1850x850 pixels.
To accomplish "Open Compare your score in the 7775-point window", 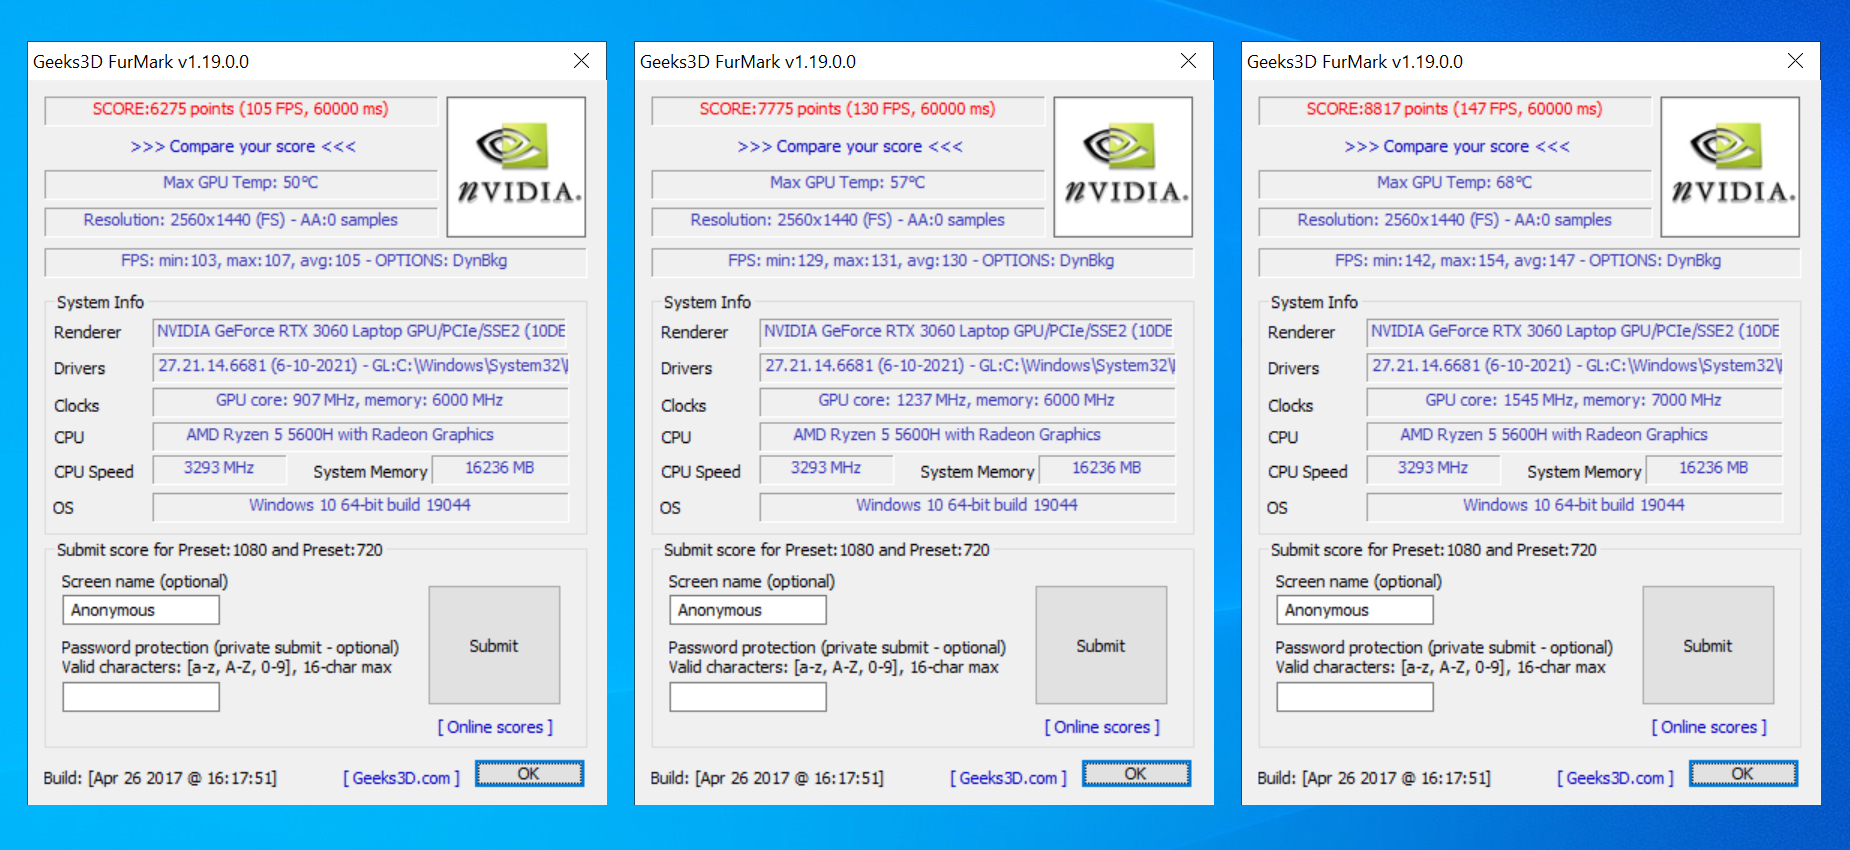I will (849, 147).
